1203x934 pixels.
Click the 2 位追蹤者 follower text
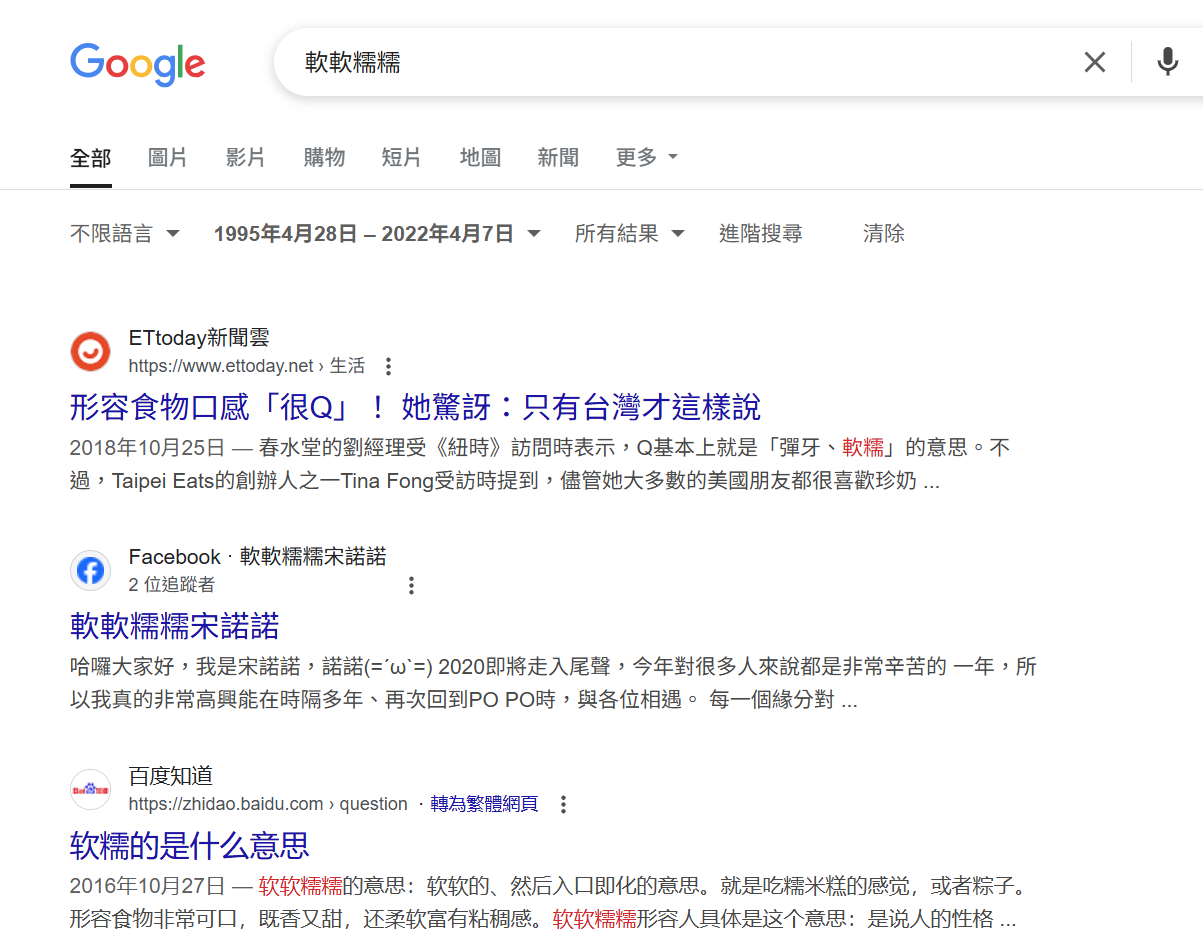point(171,585)
